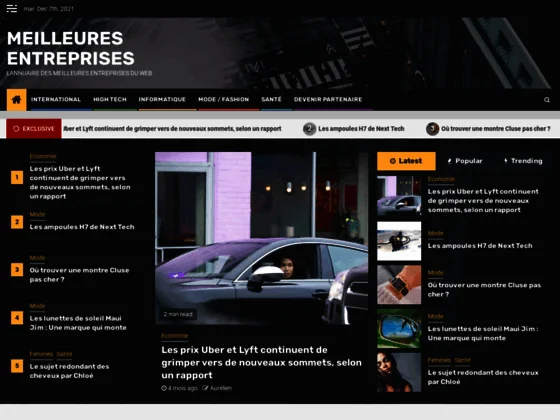Open the Devenir Partenaire menu item
The image size is (560, 420).
pyautogui.click(x=328, y=99)
